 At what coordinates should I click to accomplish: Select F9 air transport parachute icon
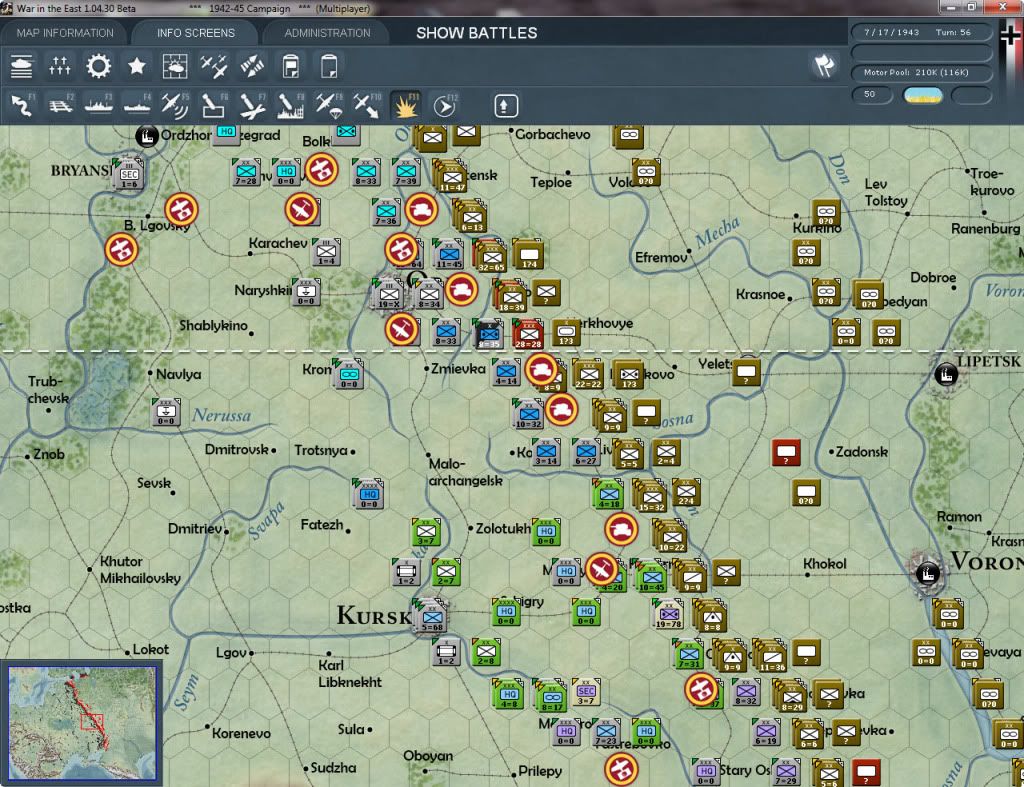[329, 106]
